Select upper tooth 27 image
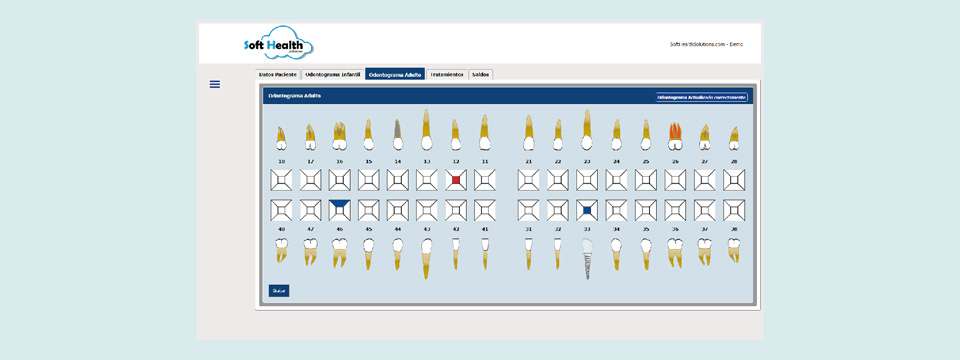 click(x=705, y=138)
